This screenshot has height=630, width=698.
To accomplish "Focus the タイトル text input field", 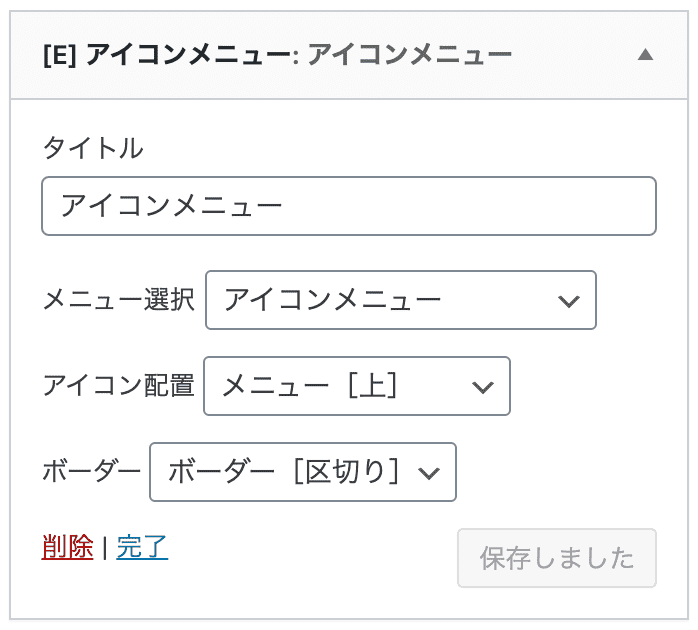I will 349,206.
